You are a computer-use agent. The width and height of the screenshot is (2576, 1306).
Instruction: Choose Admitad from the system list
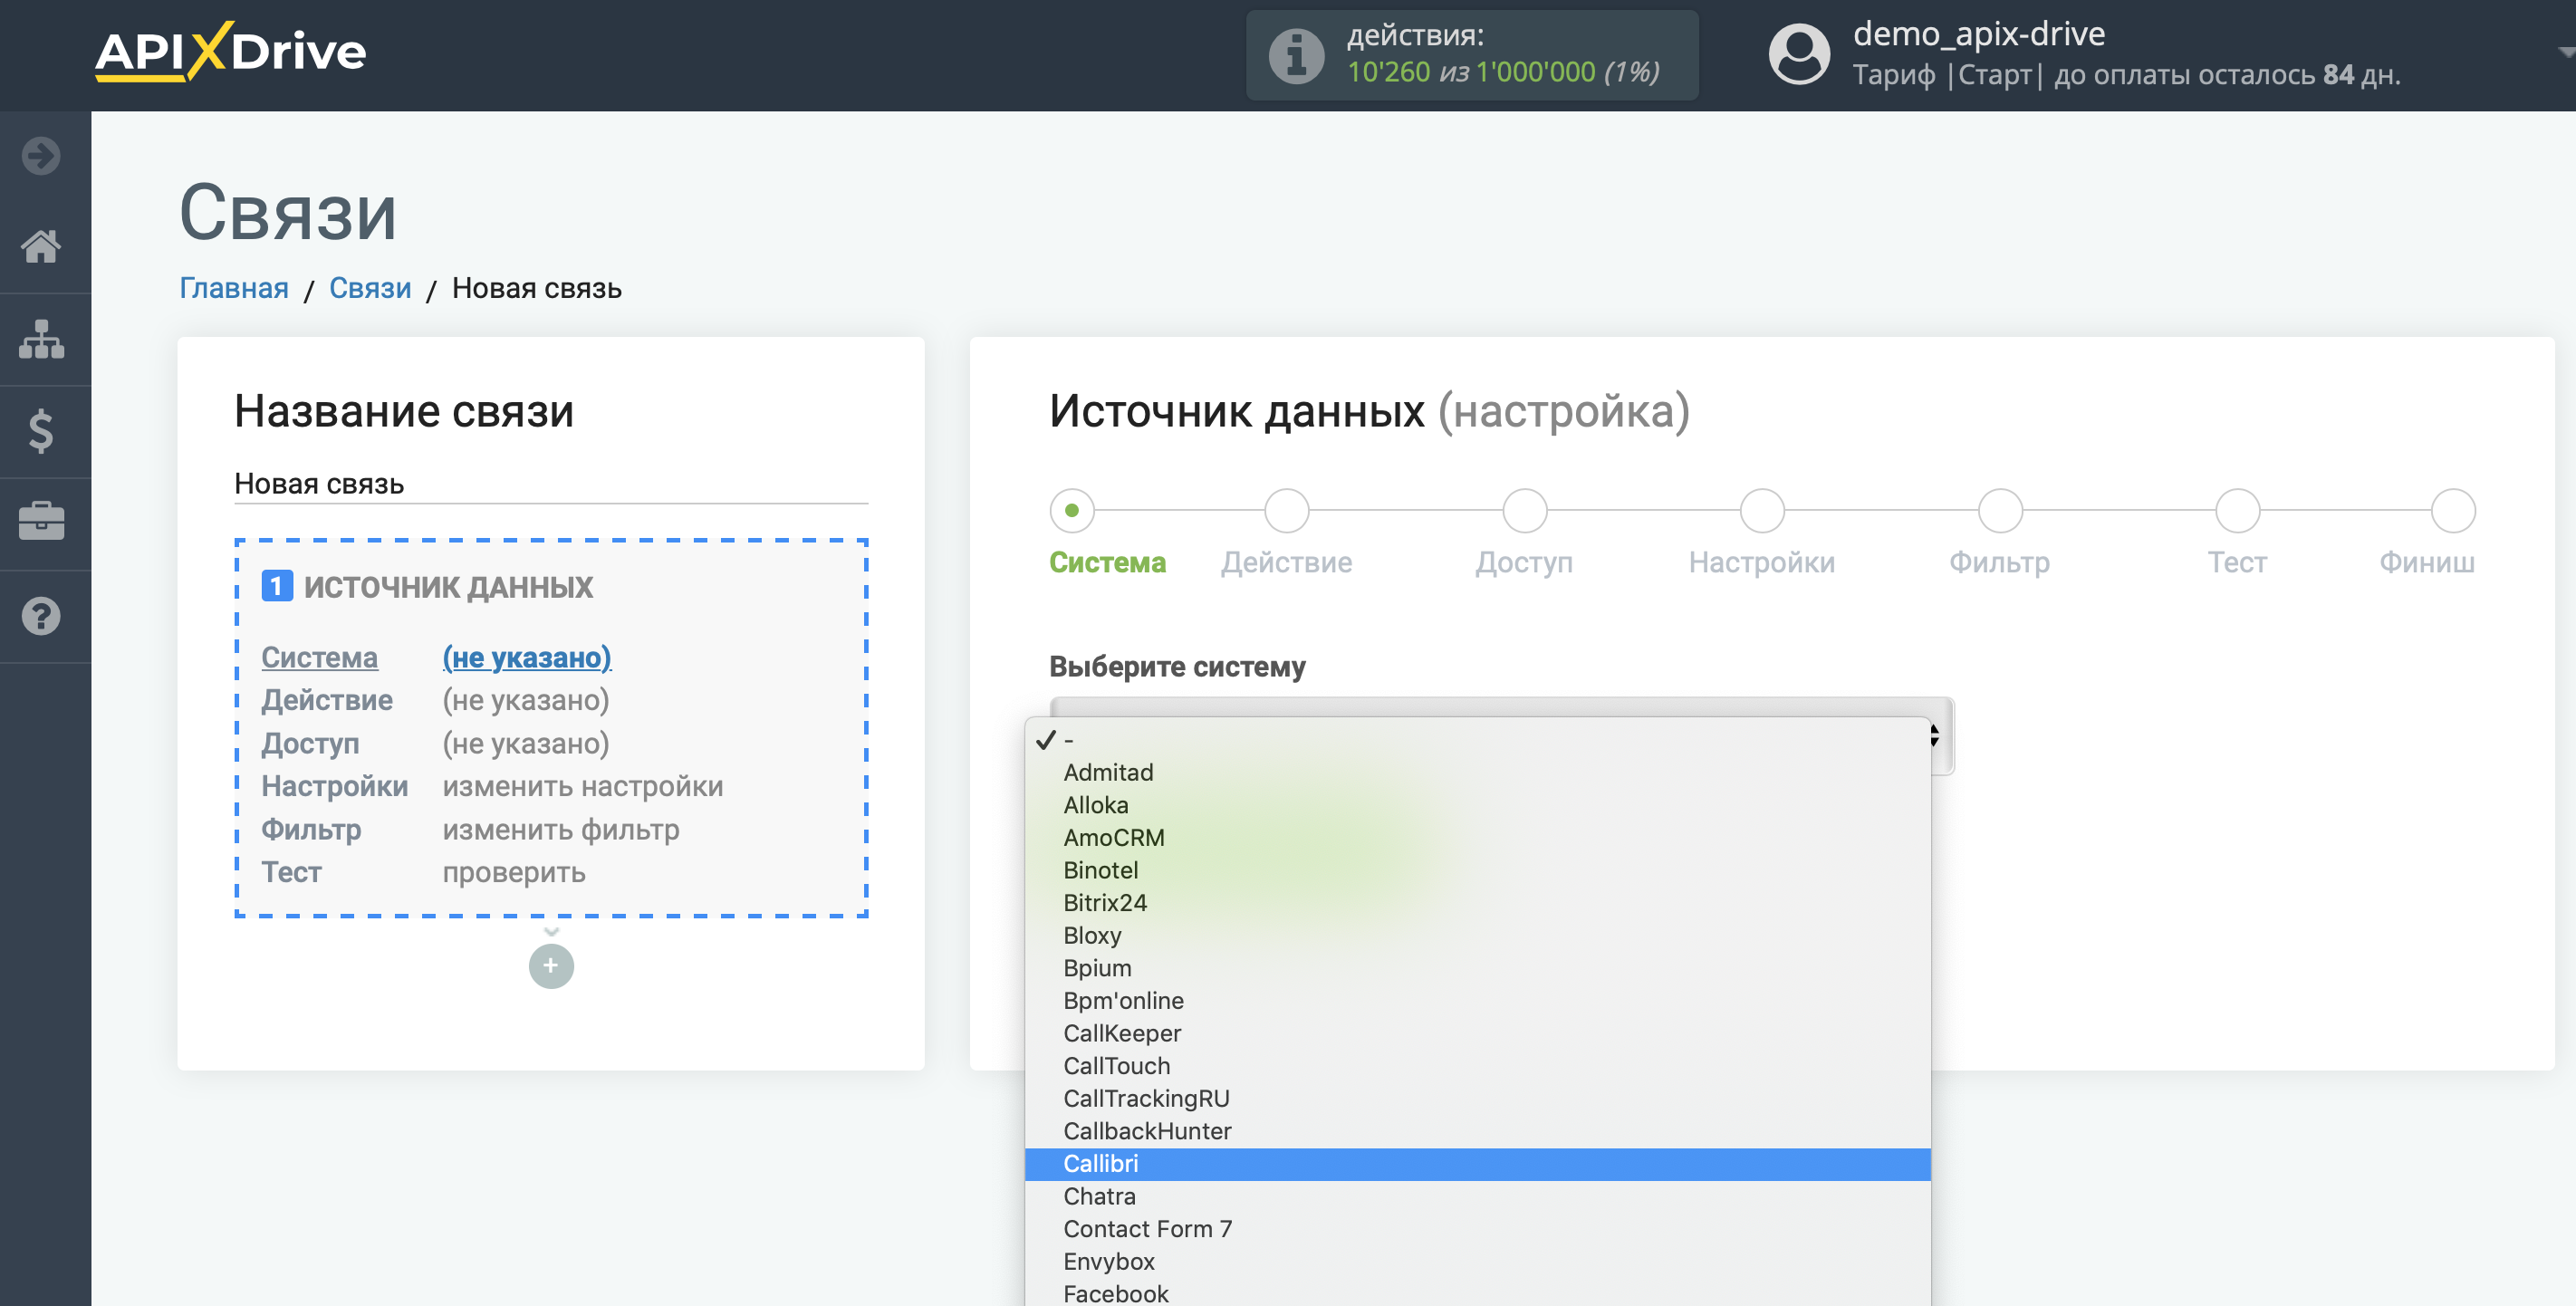(1477, 772)
